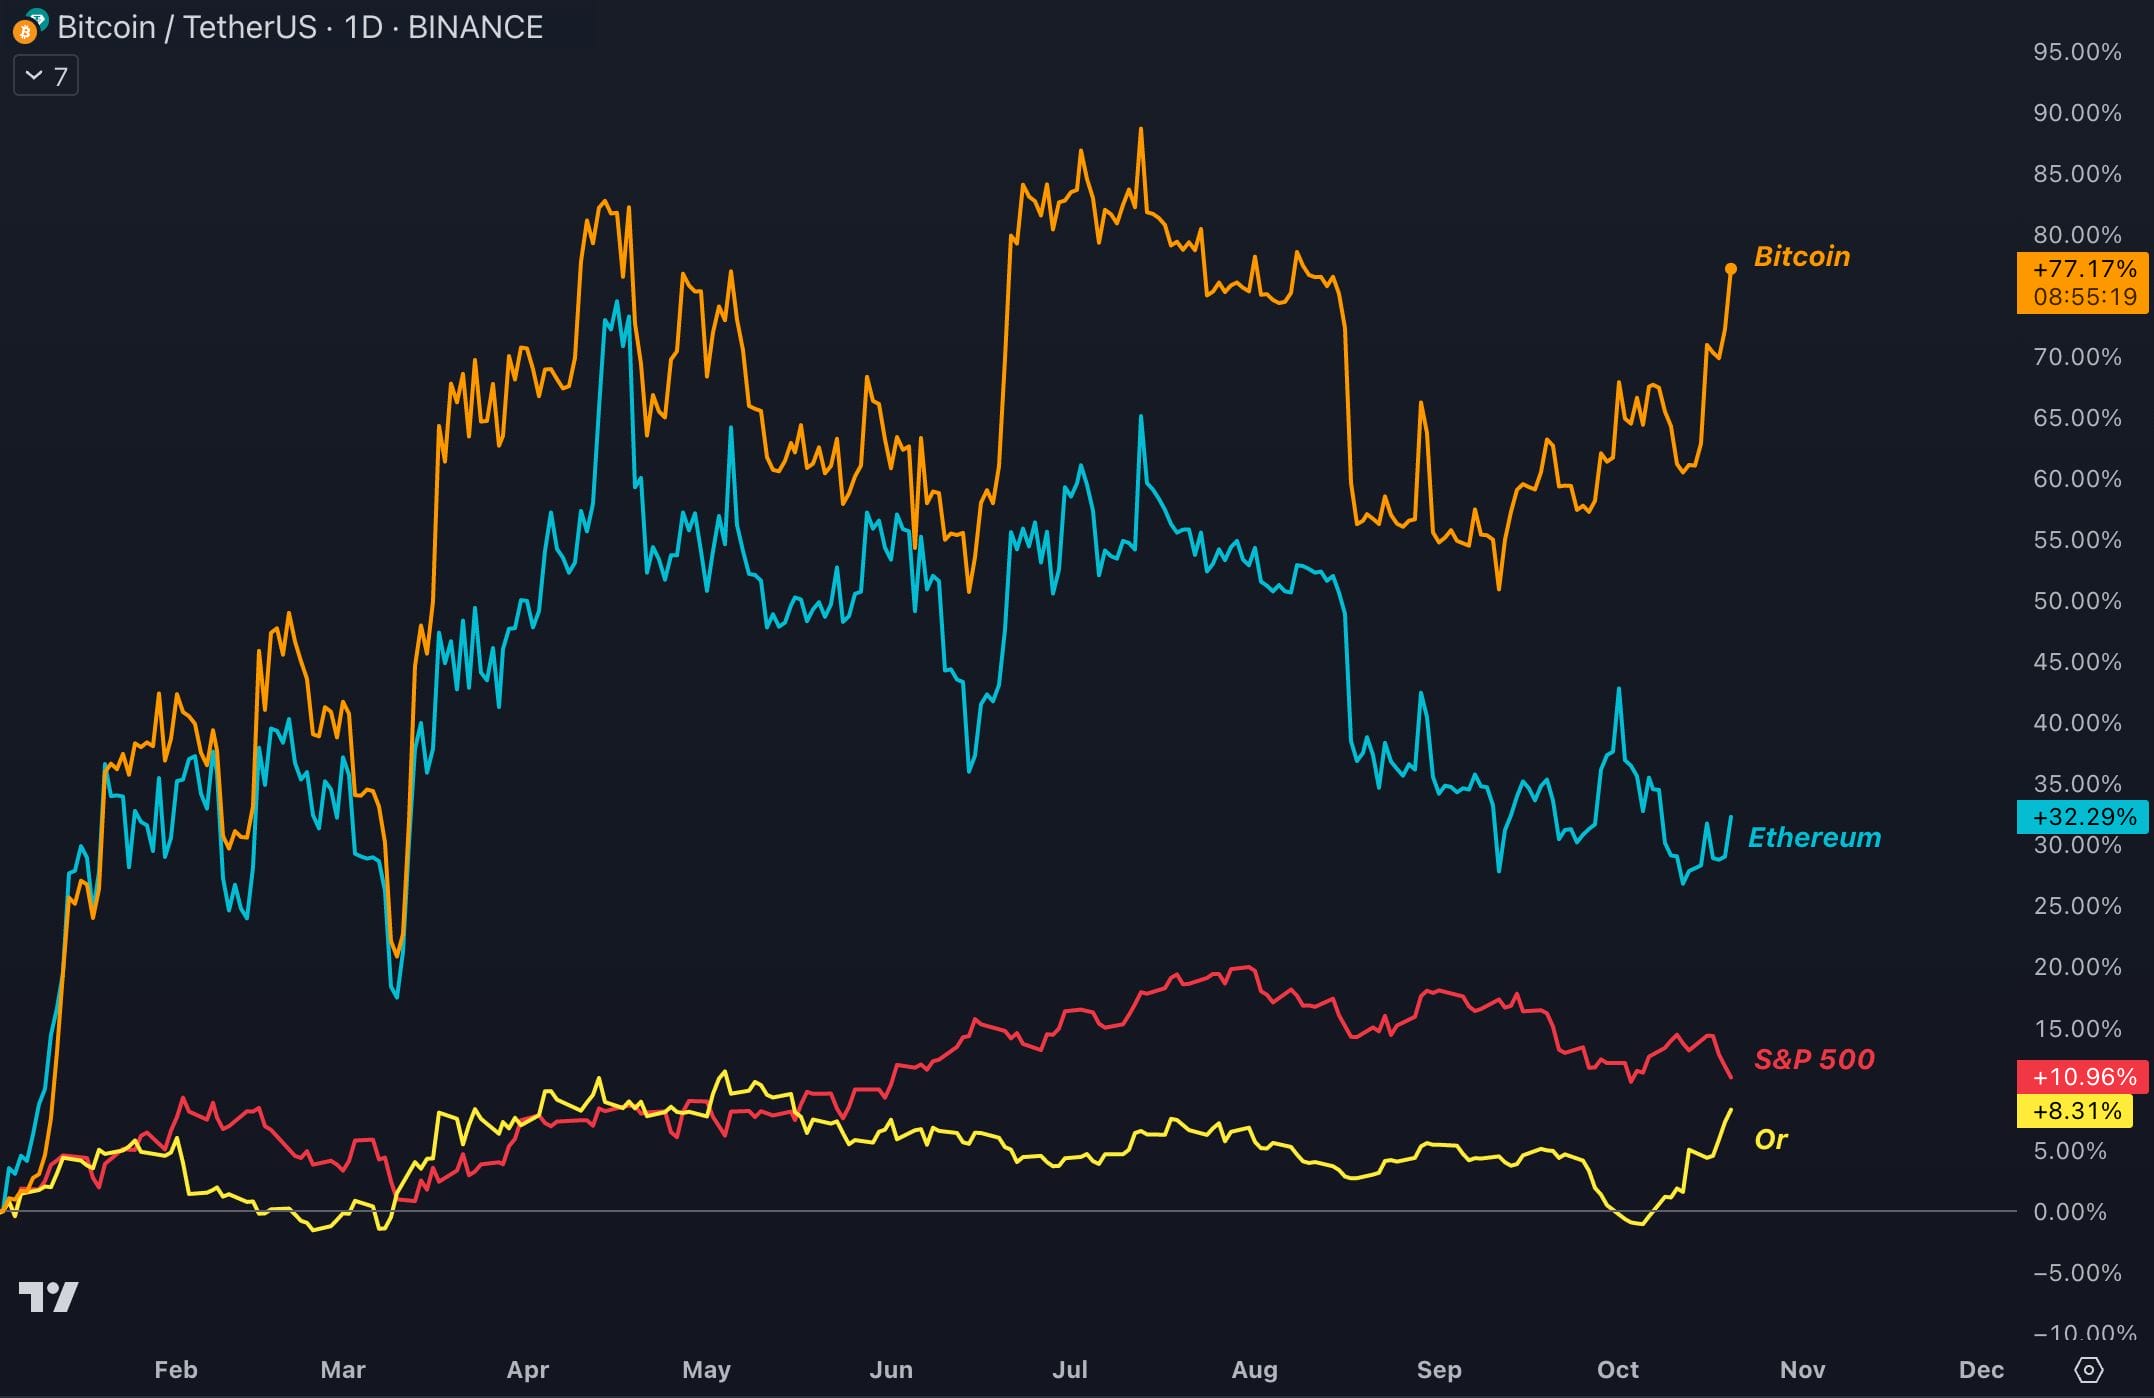Click the cyan +32.29% price tag

[x=2083, y=817]
